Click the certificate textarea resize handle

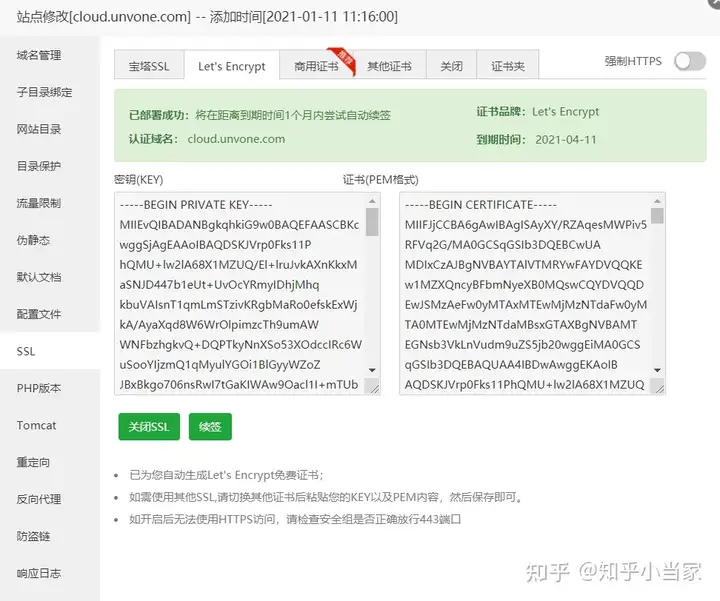(x=659, y=388)
